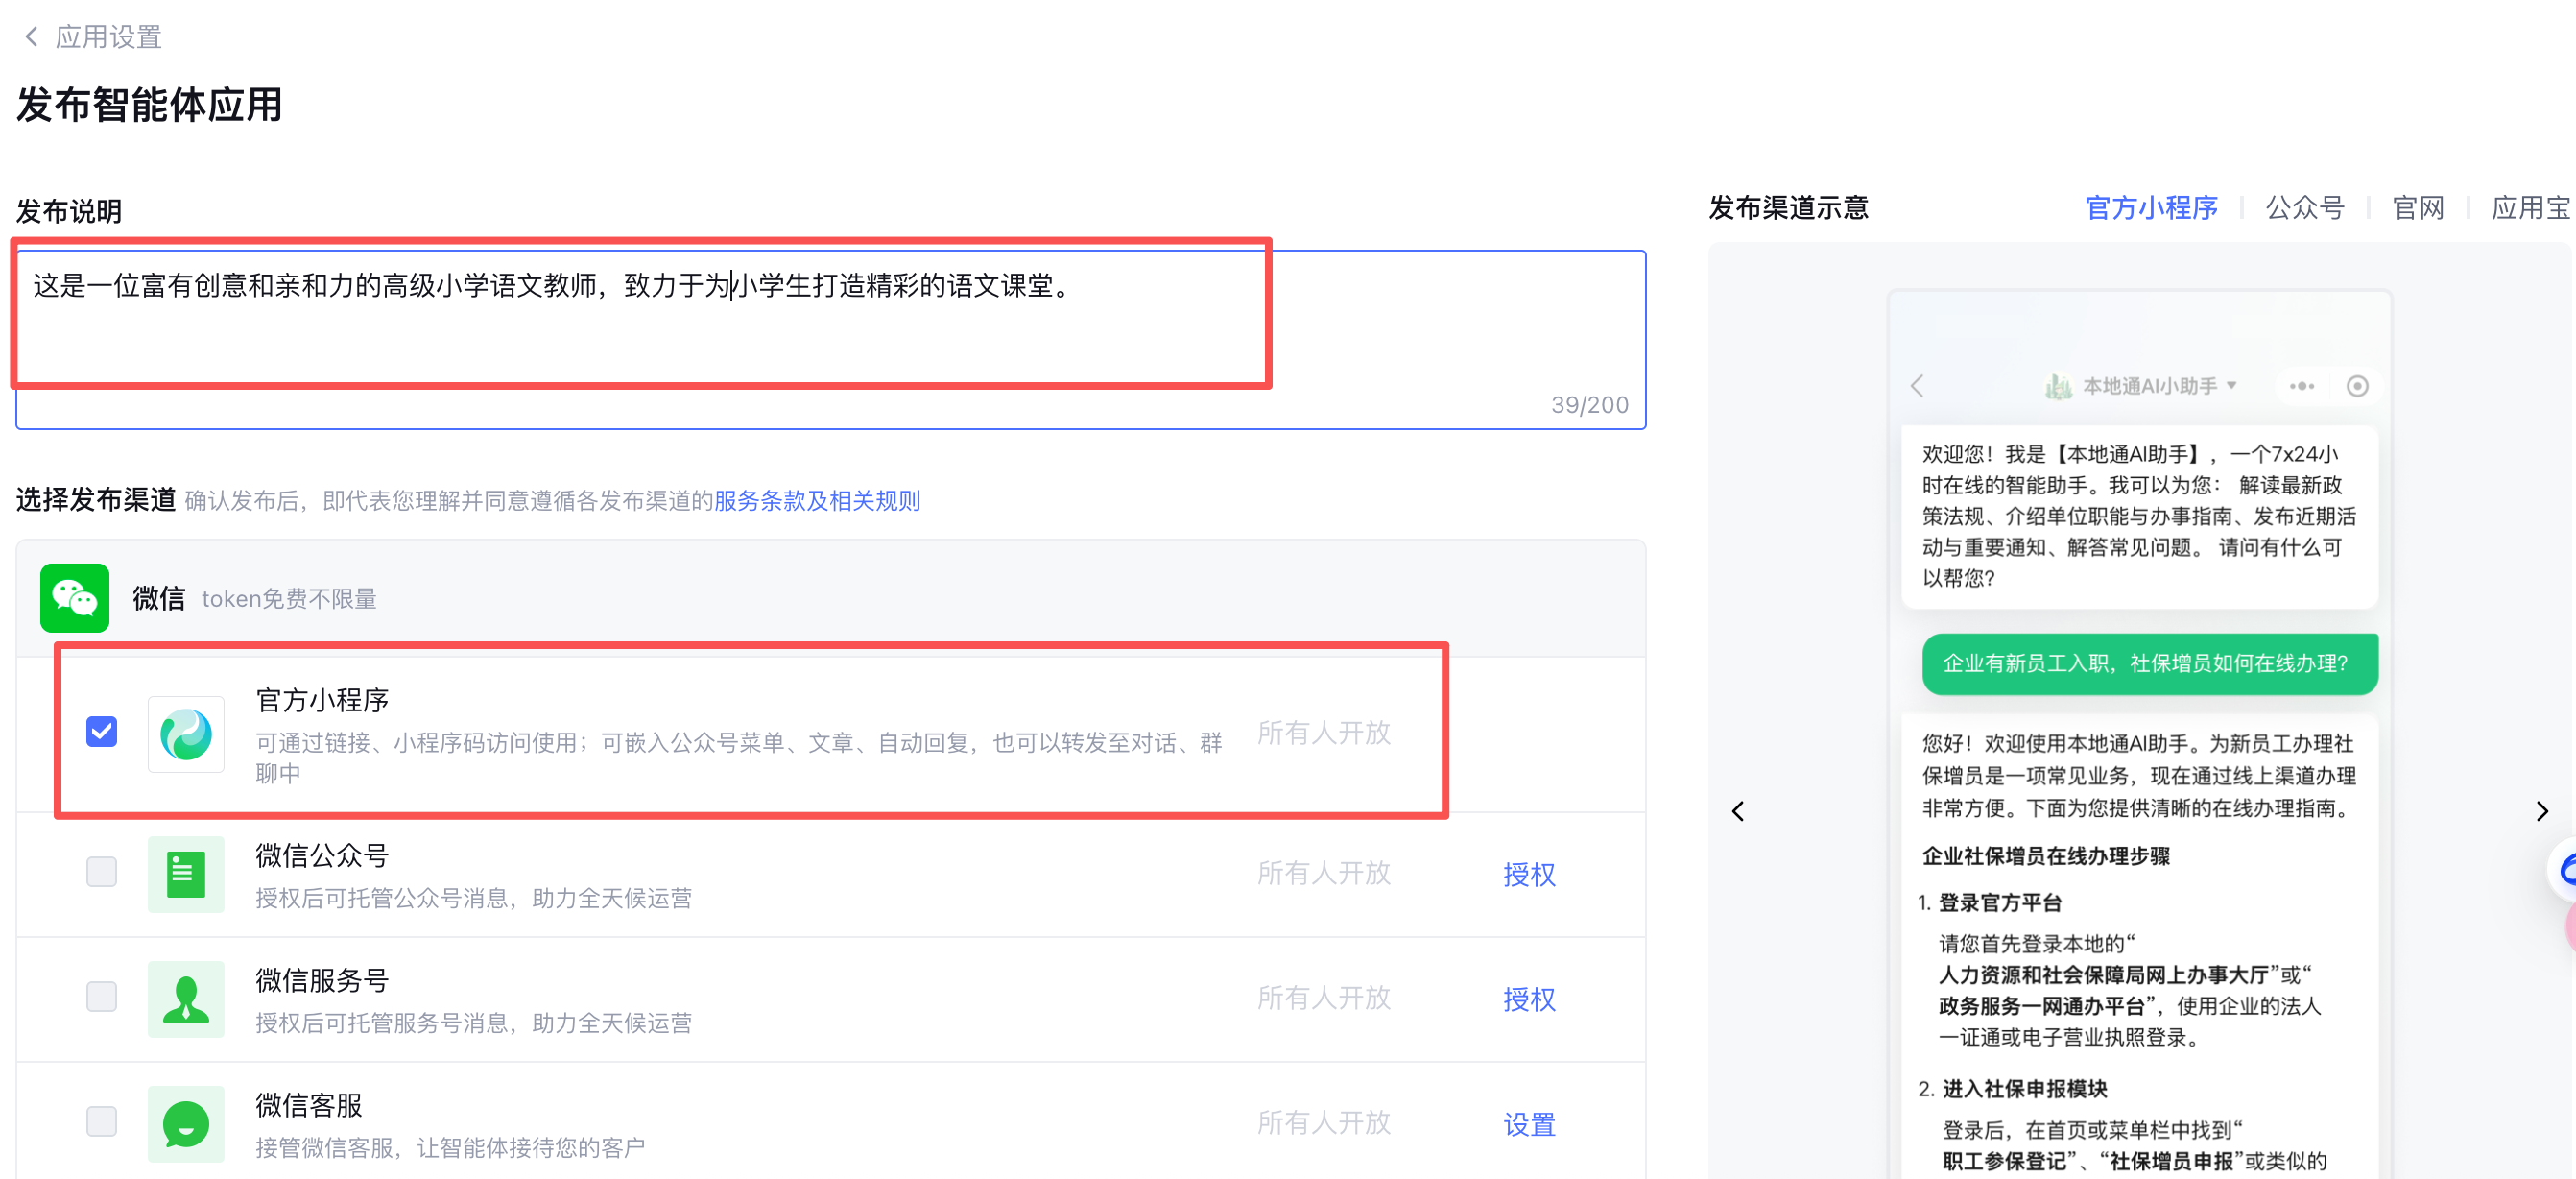Viewport: 2576px width, 1179px height.
Task: Check the 微信服务号 checkbox
Action: (x=102, y=997)
